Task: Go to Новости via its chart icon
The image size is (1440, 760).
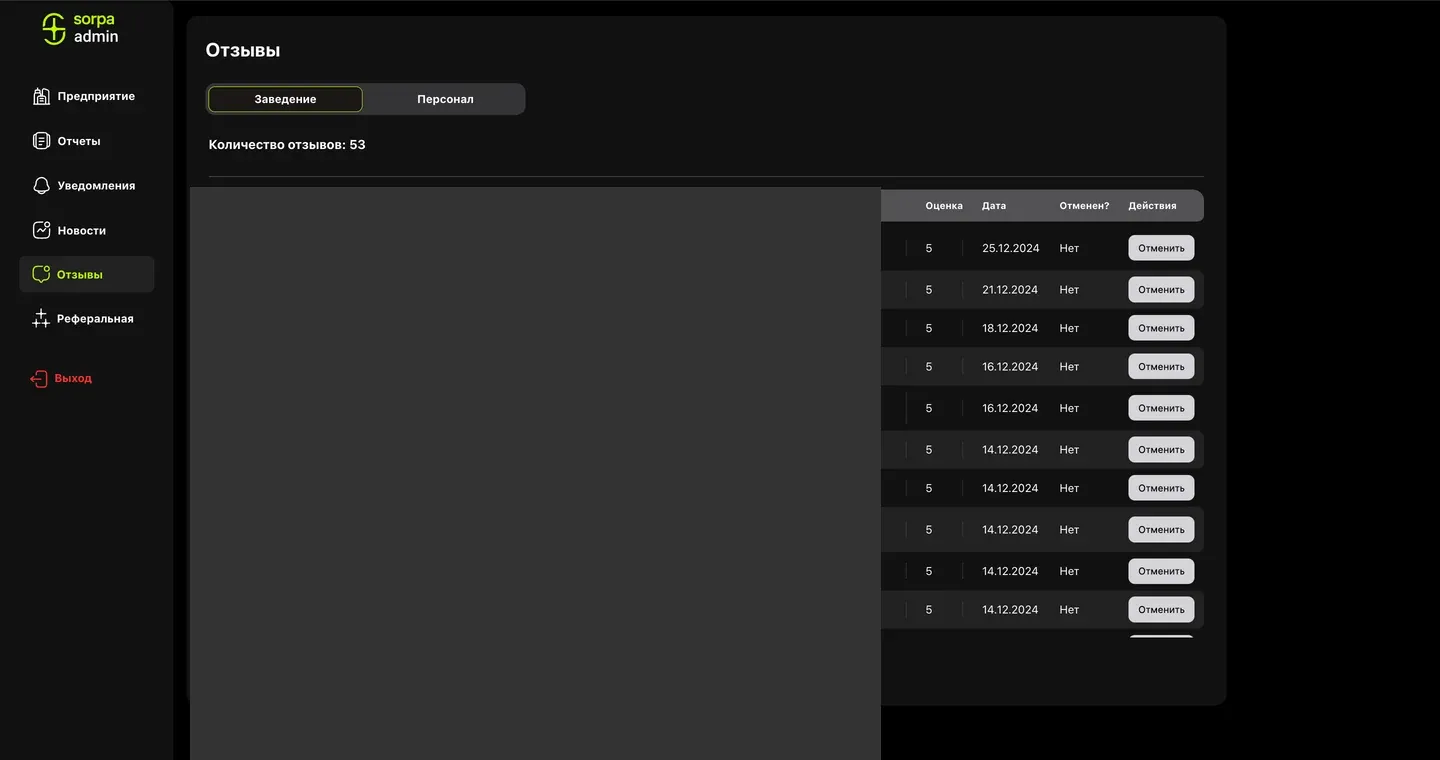Action: [x=41, y=230]
